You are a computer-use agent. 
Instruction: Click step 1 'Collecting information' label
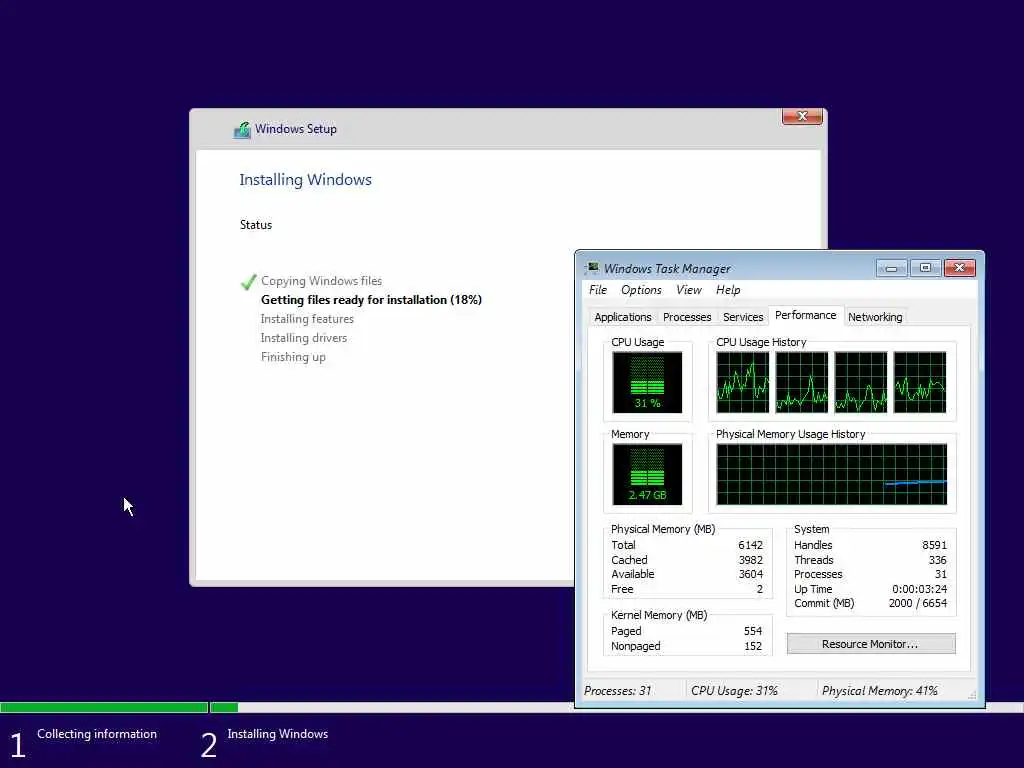click(x=97, y=734)
